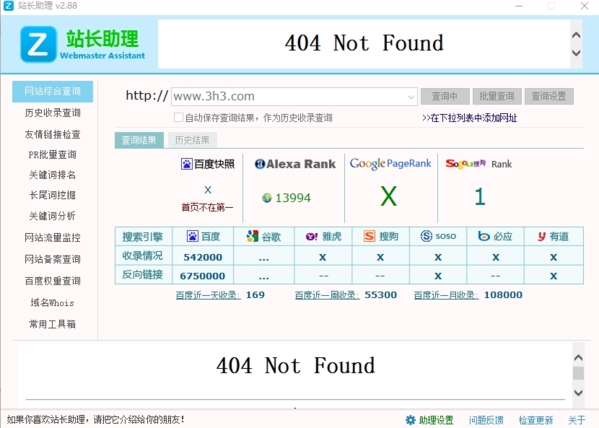Open PR批量查询 in the sidebar
Image resolution: width=599 pixels, height=428 pixels.
(x=53, y=155)
